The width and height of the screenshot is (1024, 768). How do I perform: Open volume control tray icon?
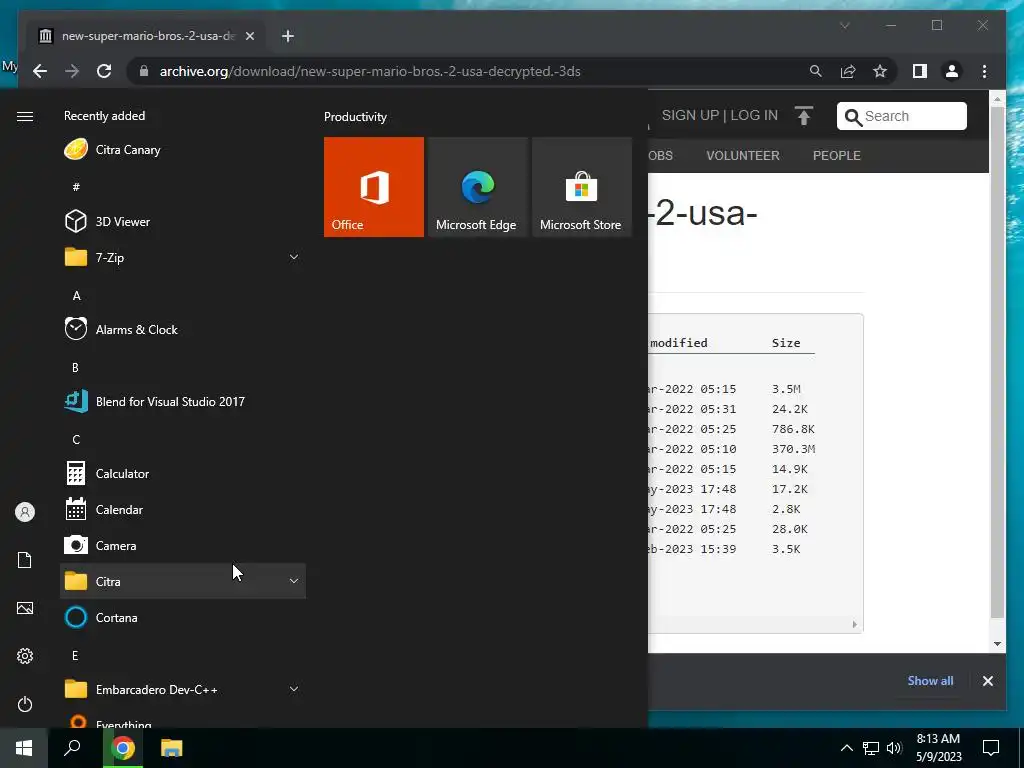(x=894, y=748)
